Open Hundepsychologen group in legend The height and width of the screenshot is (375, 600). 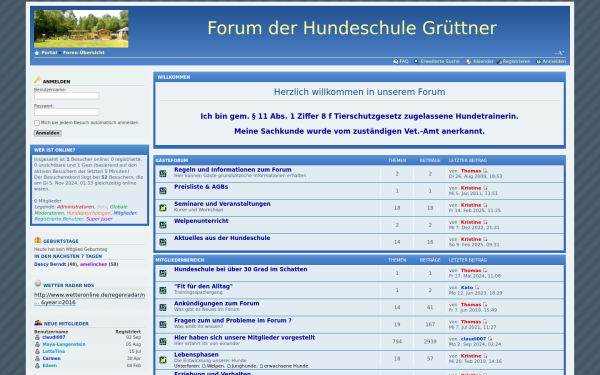tap(88, 213)
